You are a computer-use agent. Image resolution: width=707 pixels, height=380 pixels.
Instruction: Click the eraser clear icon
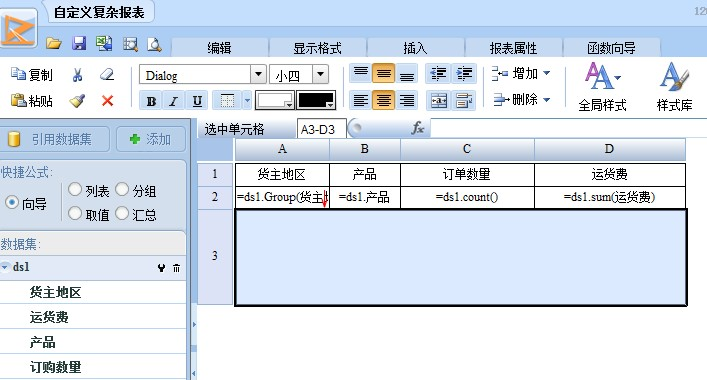107,74
